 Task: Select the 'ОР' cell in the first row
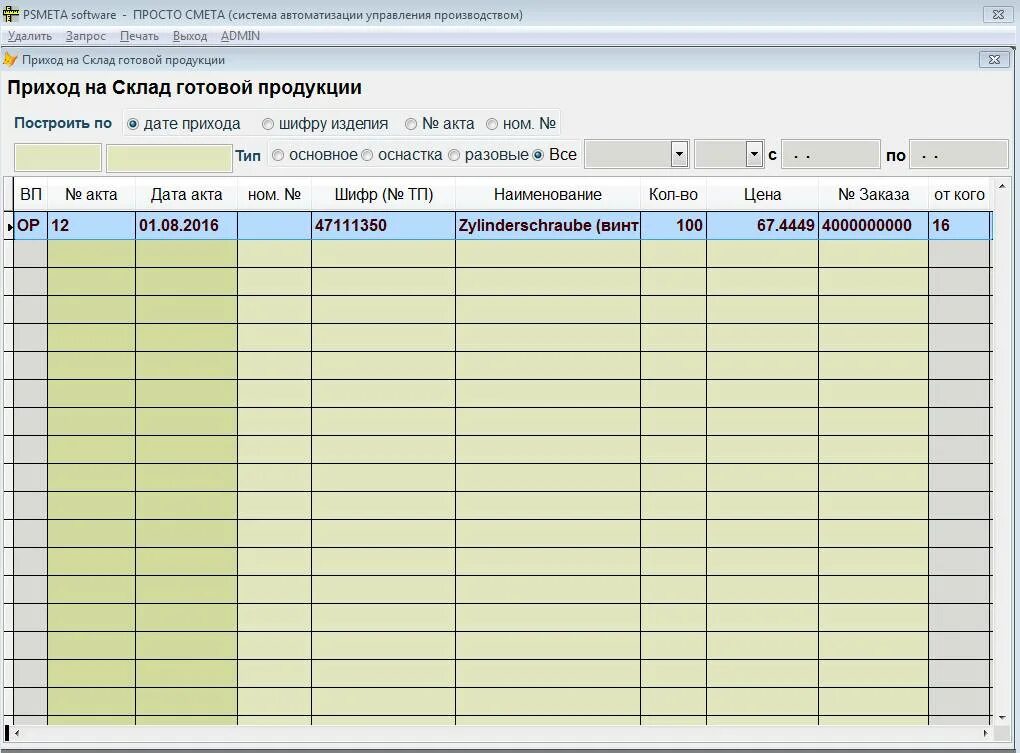[x=31, y=226]
